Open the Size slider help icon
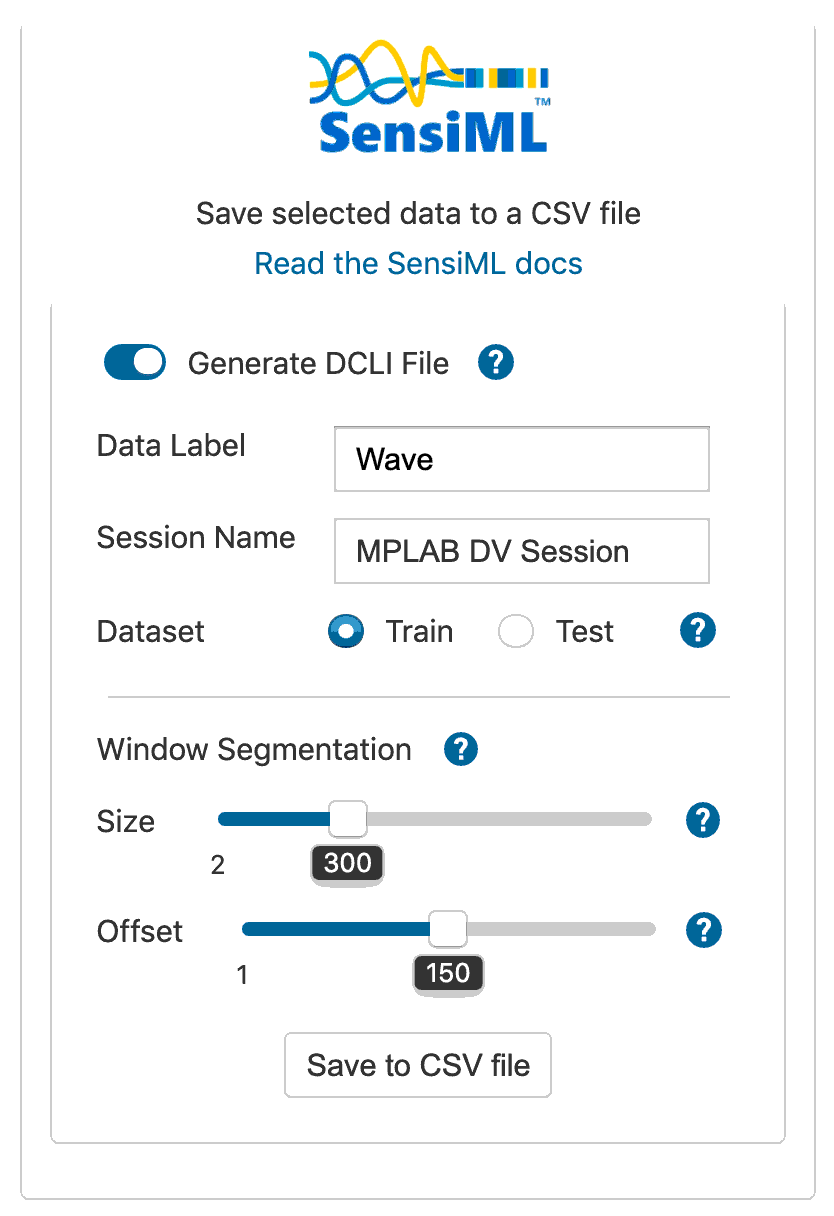 (x=703, y=821)
